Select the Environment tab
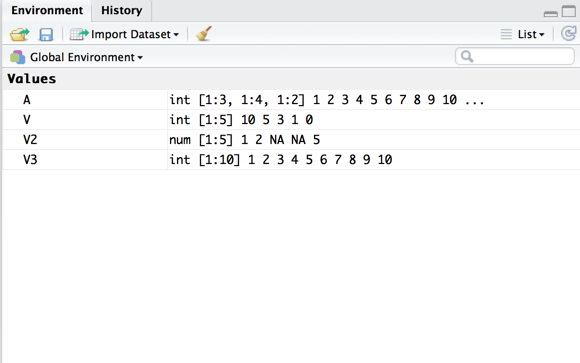The height and width of the screenshot is (363, 580). click(47, 10)
